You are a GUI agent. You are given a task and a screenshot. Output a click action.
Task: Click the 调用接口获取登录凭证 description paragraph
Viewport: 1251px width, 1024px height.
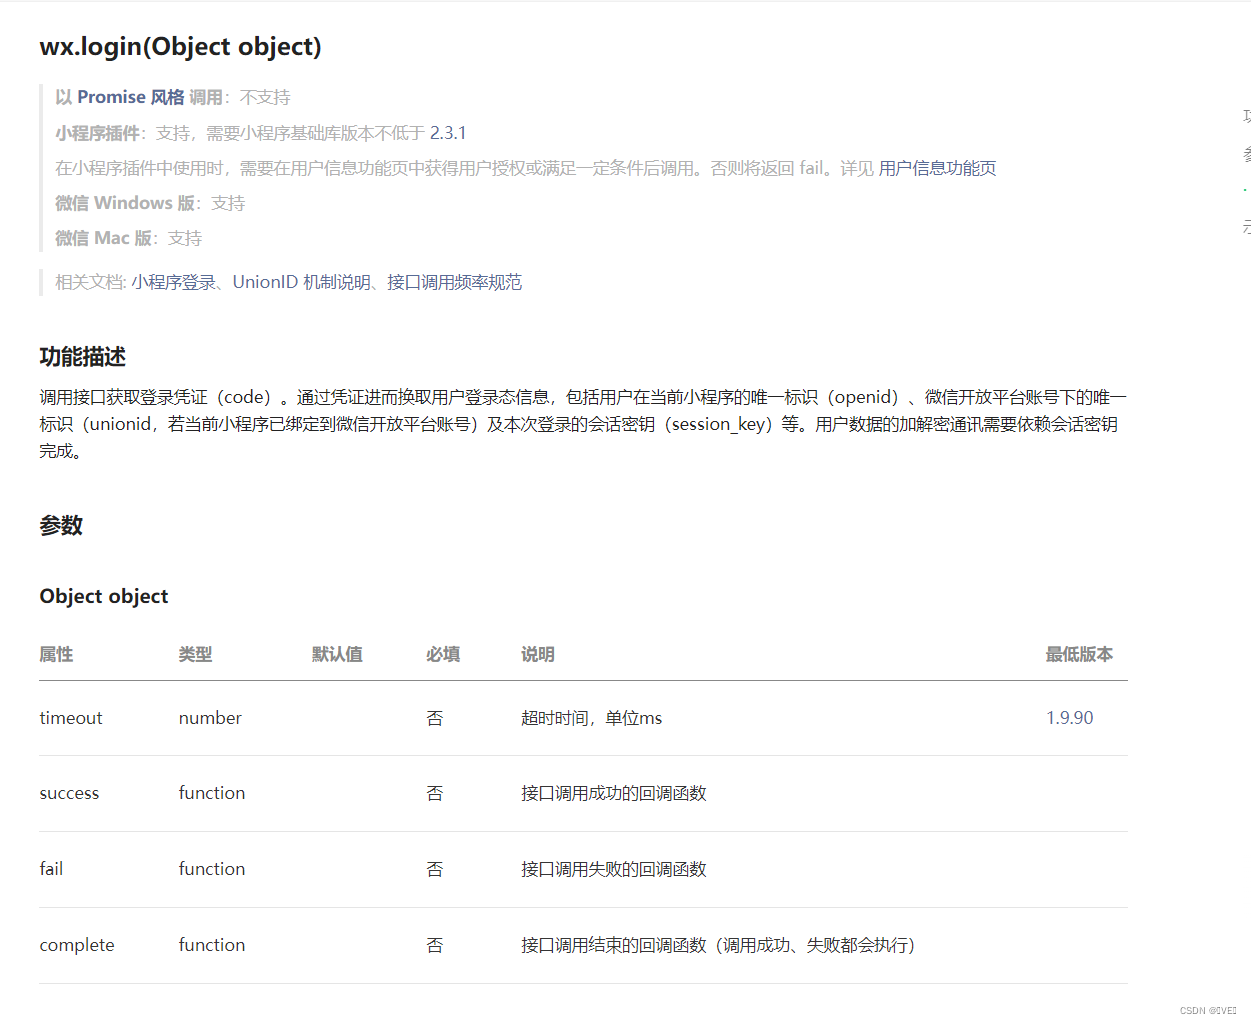pyautogui.click(x=583, y=424)
